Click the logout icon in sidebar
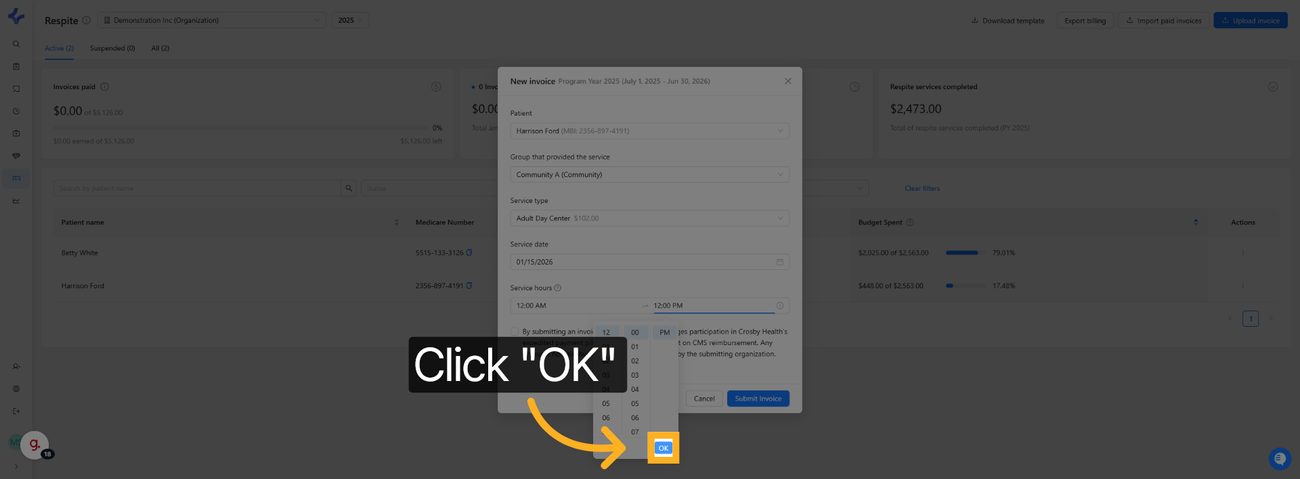Viewport: 1300px width, 479px height. coord(16,411)
